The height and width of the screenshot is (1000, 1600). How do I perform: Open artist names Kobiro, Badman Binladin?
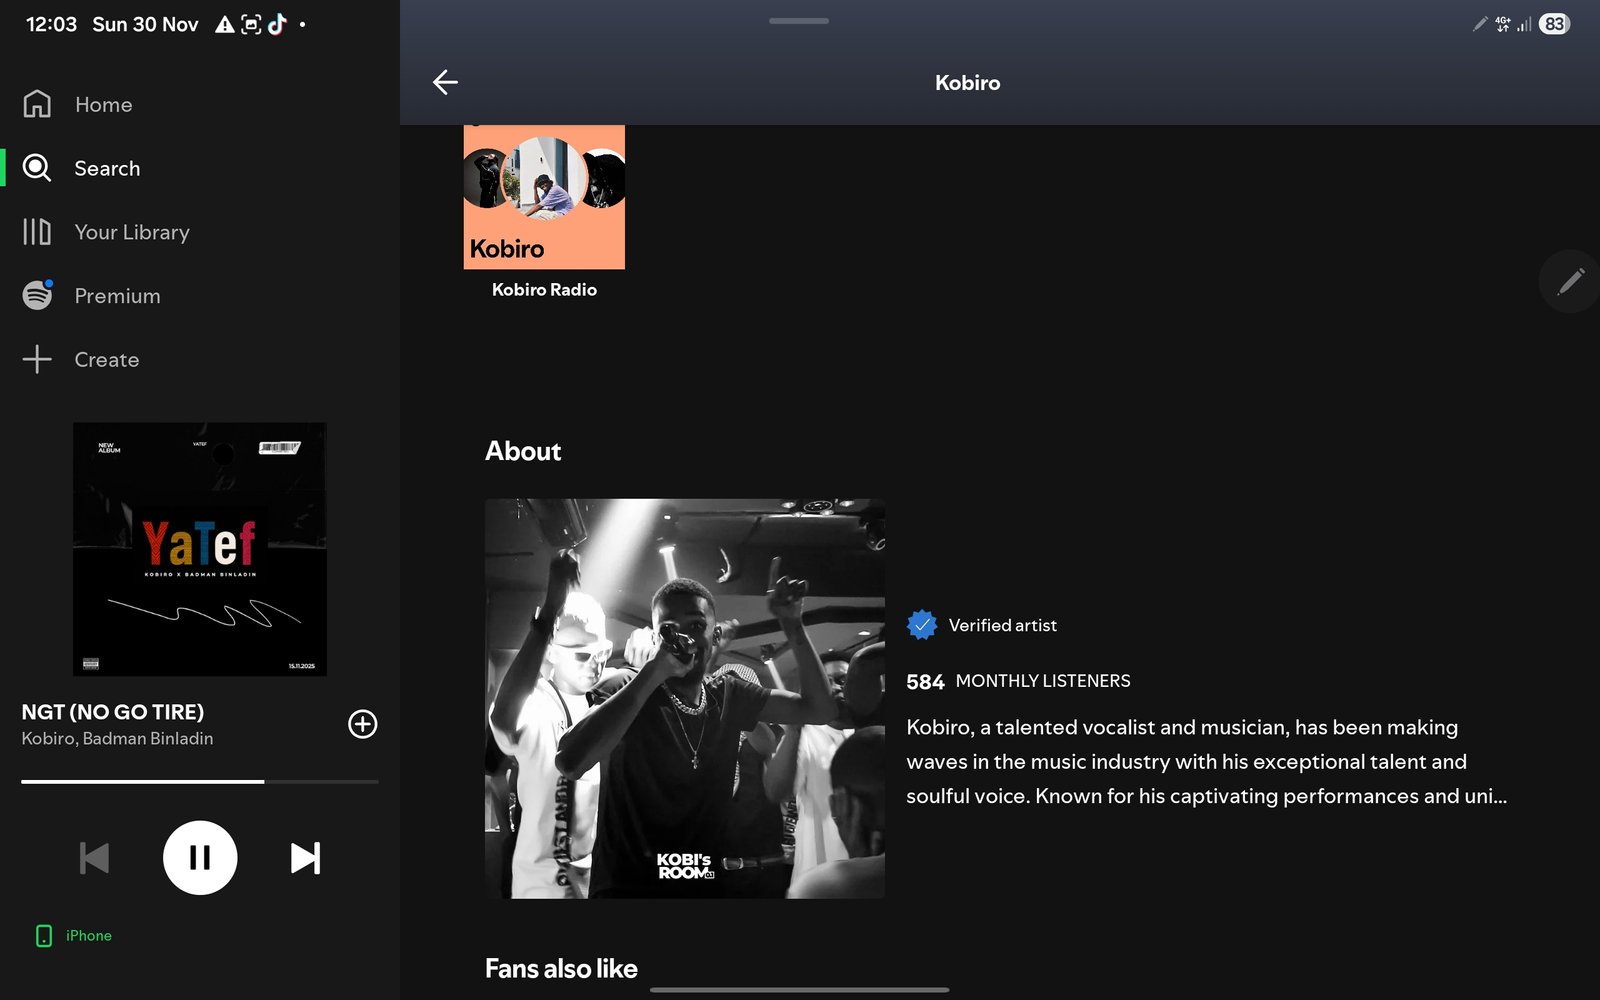(x=117, y=739)
